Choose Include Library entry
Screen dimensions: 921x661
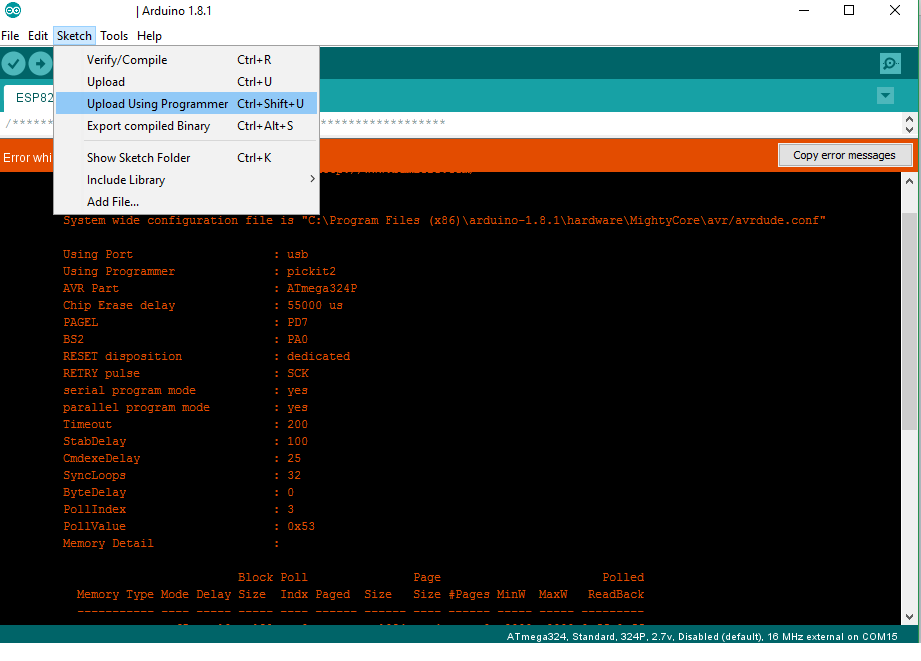tap(187, 180)
